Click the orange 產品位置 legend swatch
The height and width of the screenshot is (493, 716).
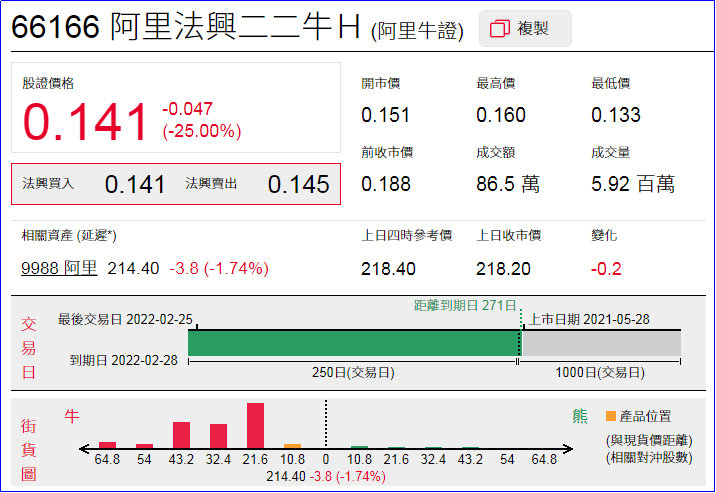pos(611,416)
